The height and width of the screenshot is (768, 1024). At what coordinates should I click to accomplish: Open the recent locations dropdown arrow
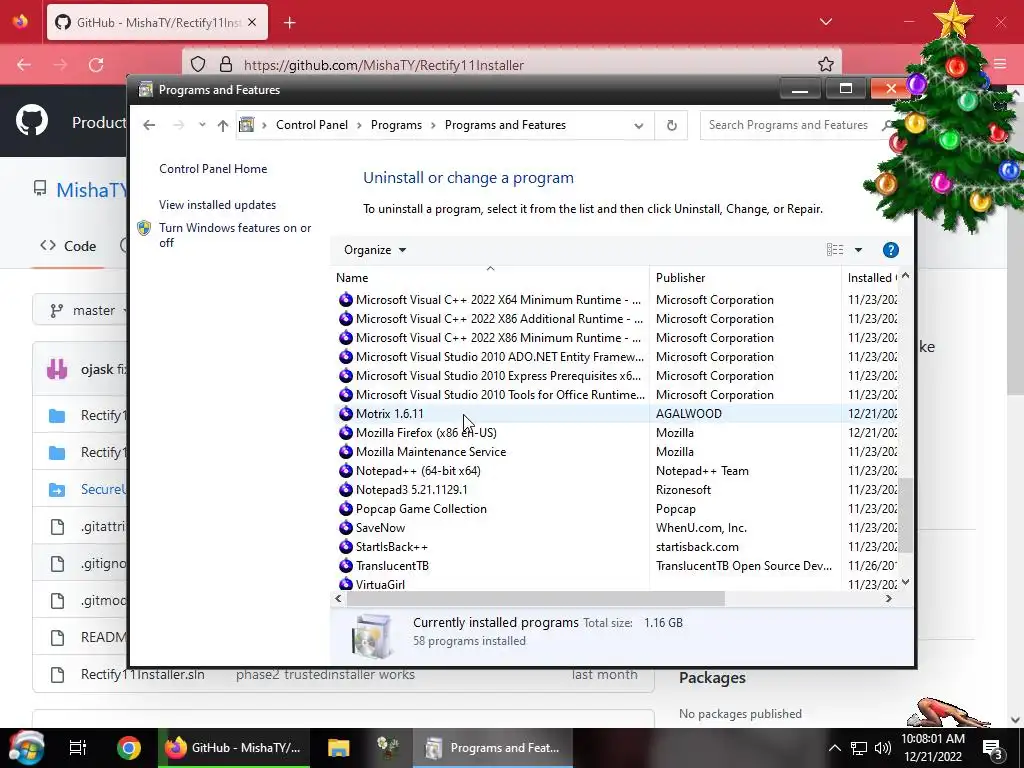click(202, 125)
